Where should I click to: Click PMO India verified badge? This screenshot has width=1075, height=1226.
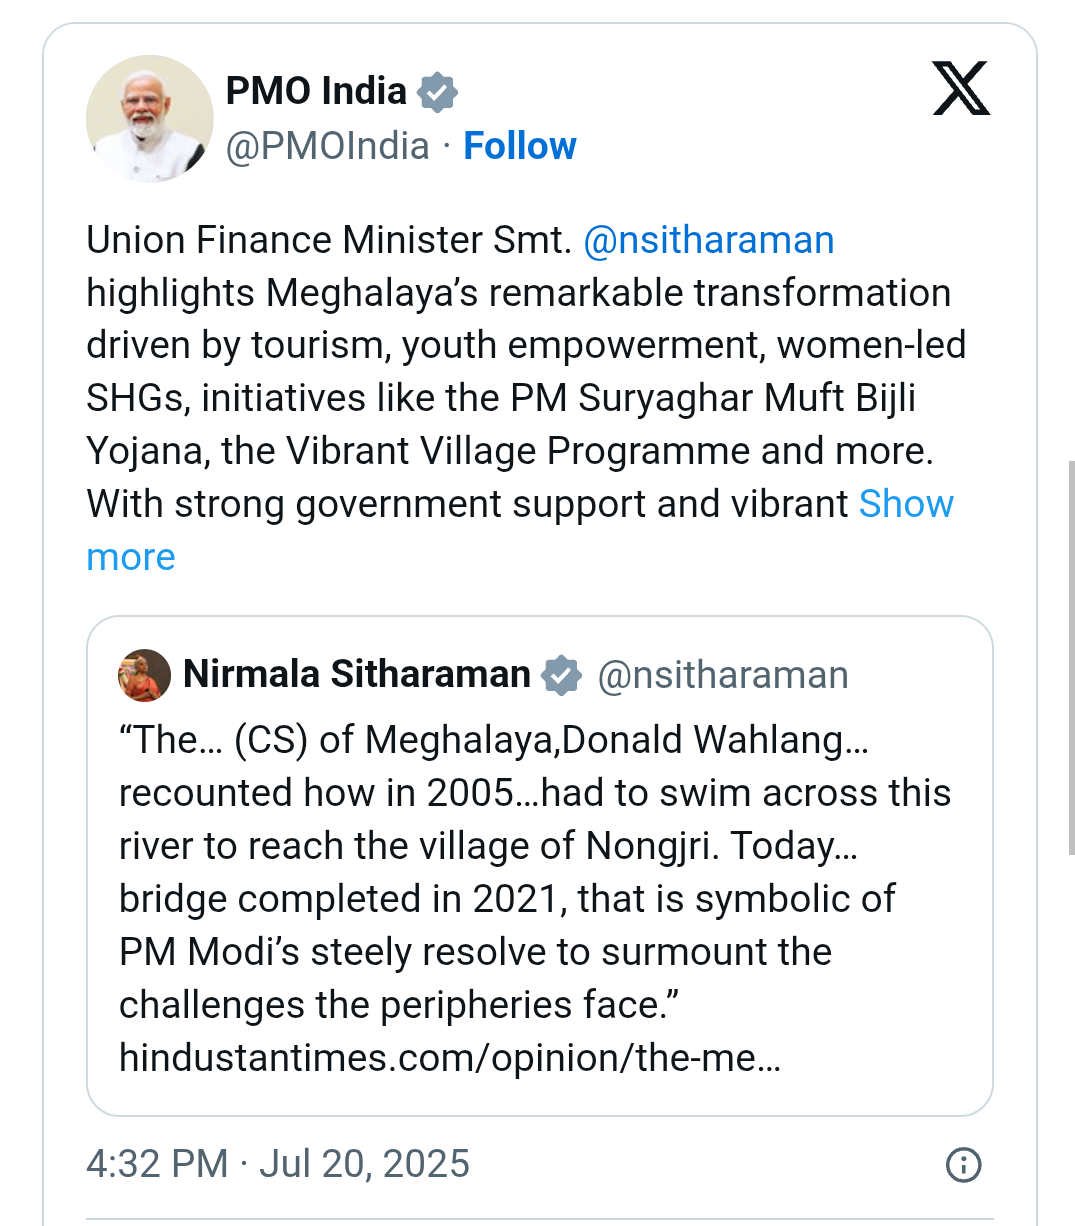pyautogui.click(x=437, y=92)
